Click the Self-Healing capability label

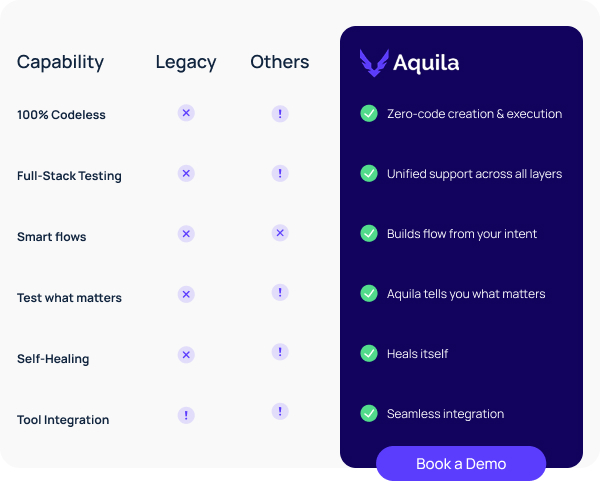pyautogui.click(x=53, y=359)
